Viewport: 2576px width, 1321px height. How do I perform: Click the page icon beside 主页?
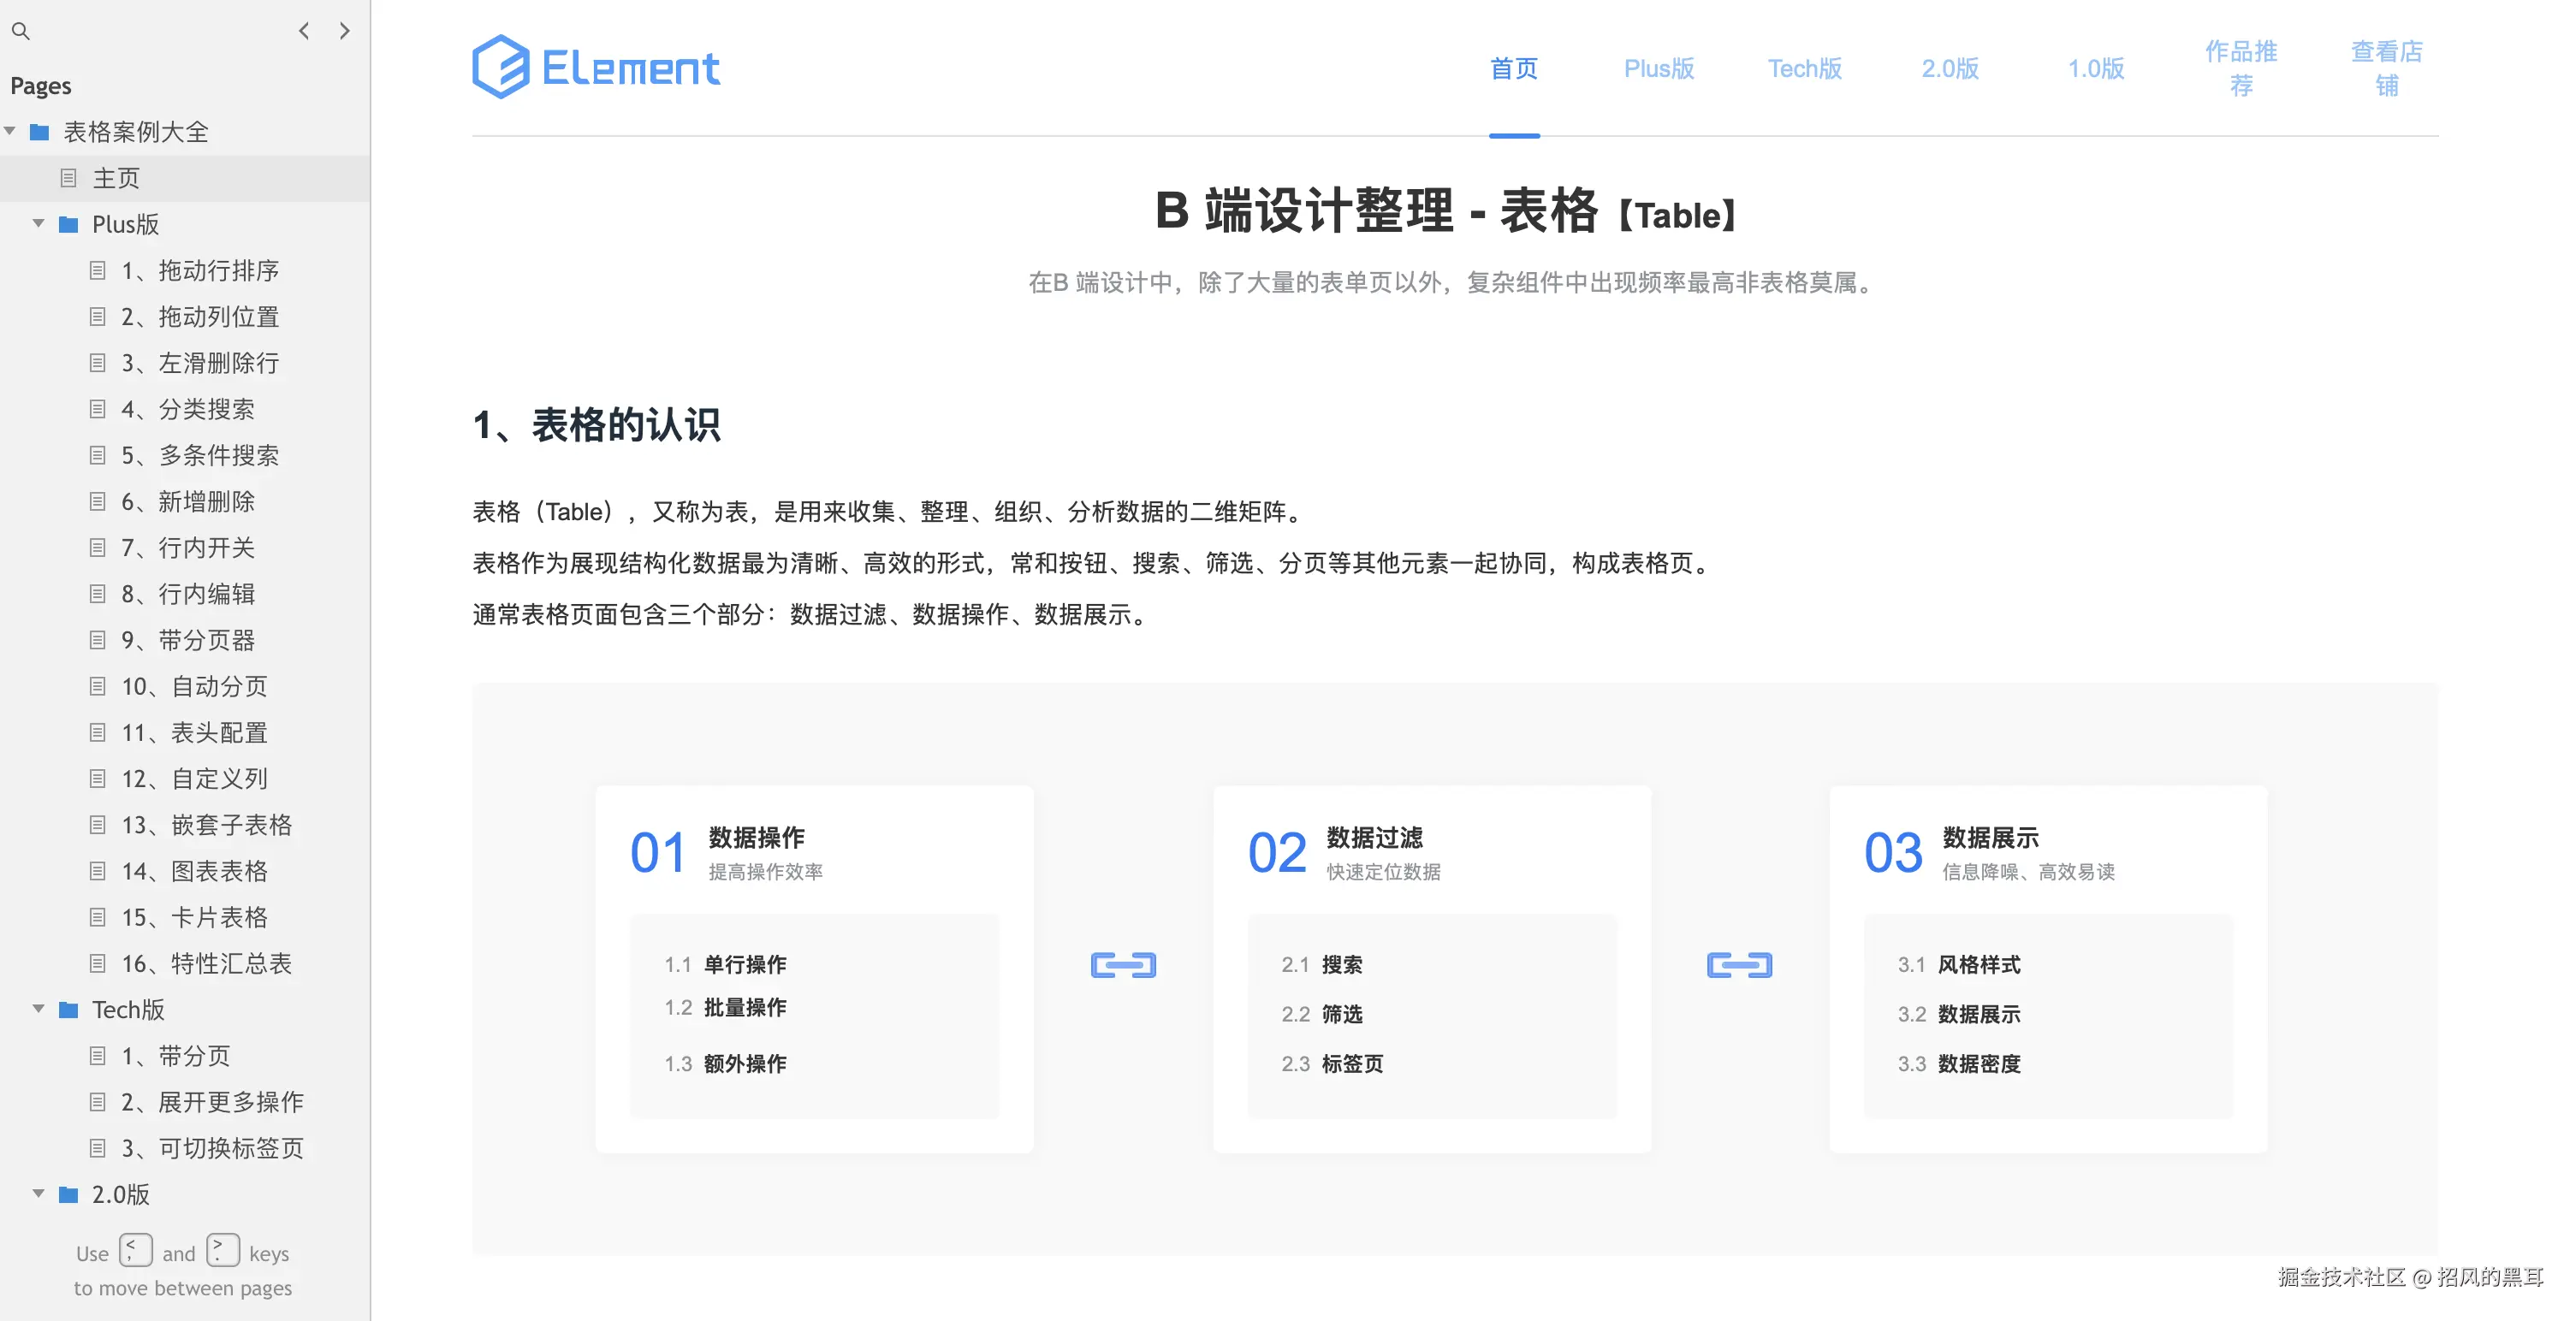click(x=68, y=178)
